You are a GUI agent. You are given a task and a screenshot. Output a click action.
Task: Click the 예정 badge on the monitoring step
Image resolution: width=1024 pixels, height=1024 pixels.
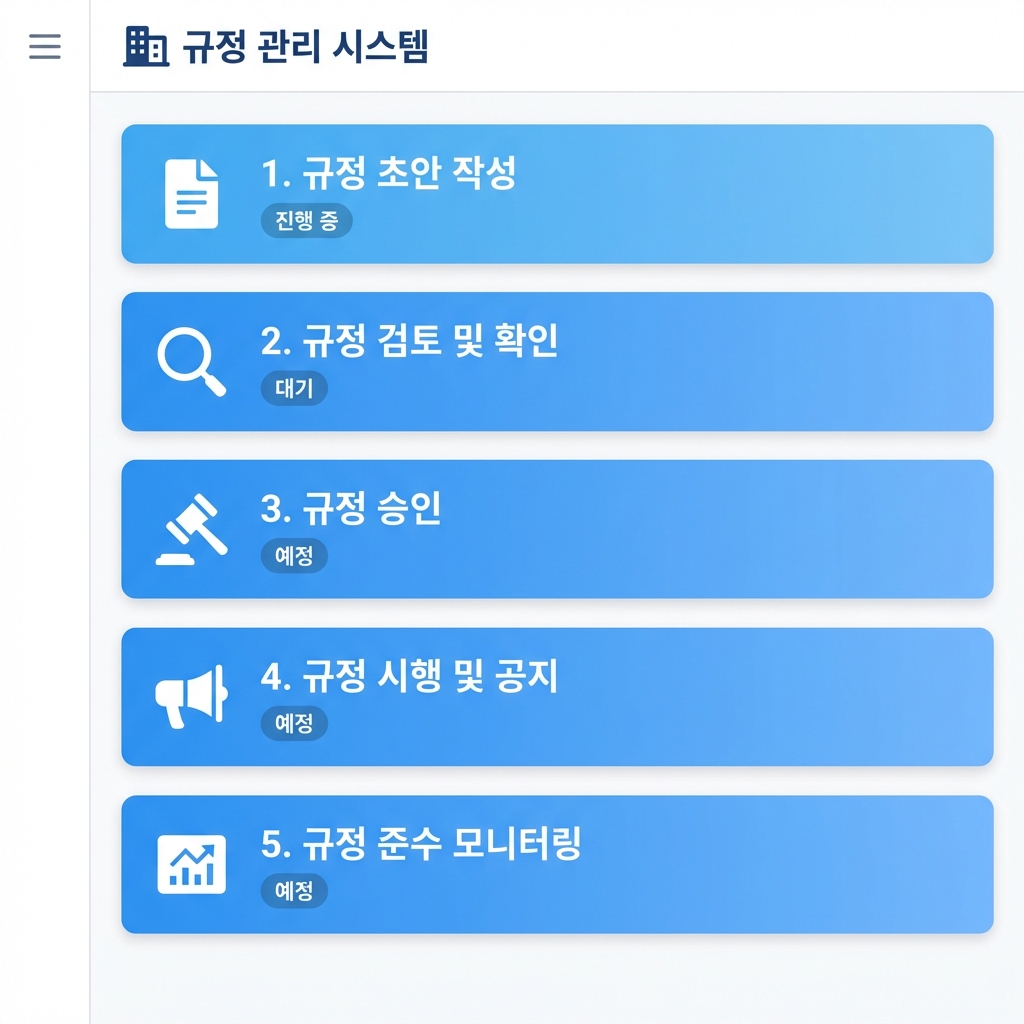point(294,891)
